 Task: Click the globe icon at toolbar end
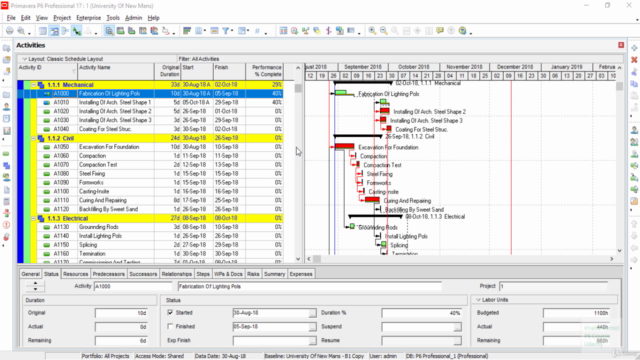(462, 31)
